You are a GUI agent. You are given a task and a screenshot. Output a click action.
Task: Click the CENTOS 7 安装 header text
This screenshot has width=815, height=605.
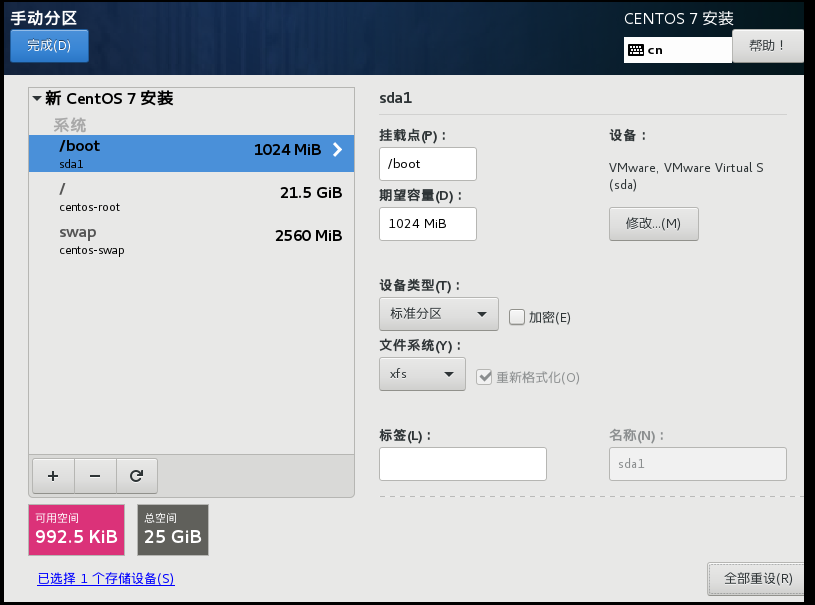[x=679, y=19]
